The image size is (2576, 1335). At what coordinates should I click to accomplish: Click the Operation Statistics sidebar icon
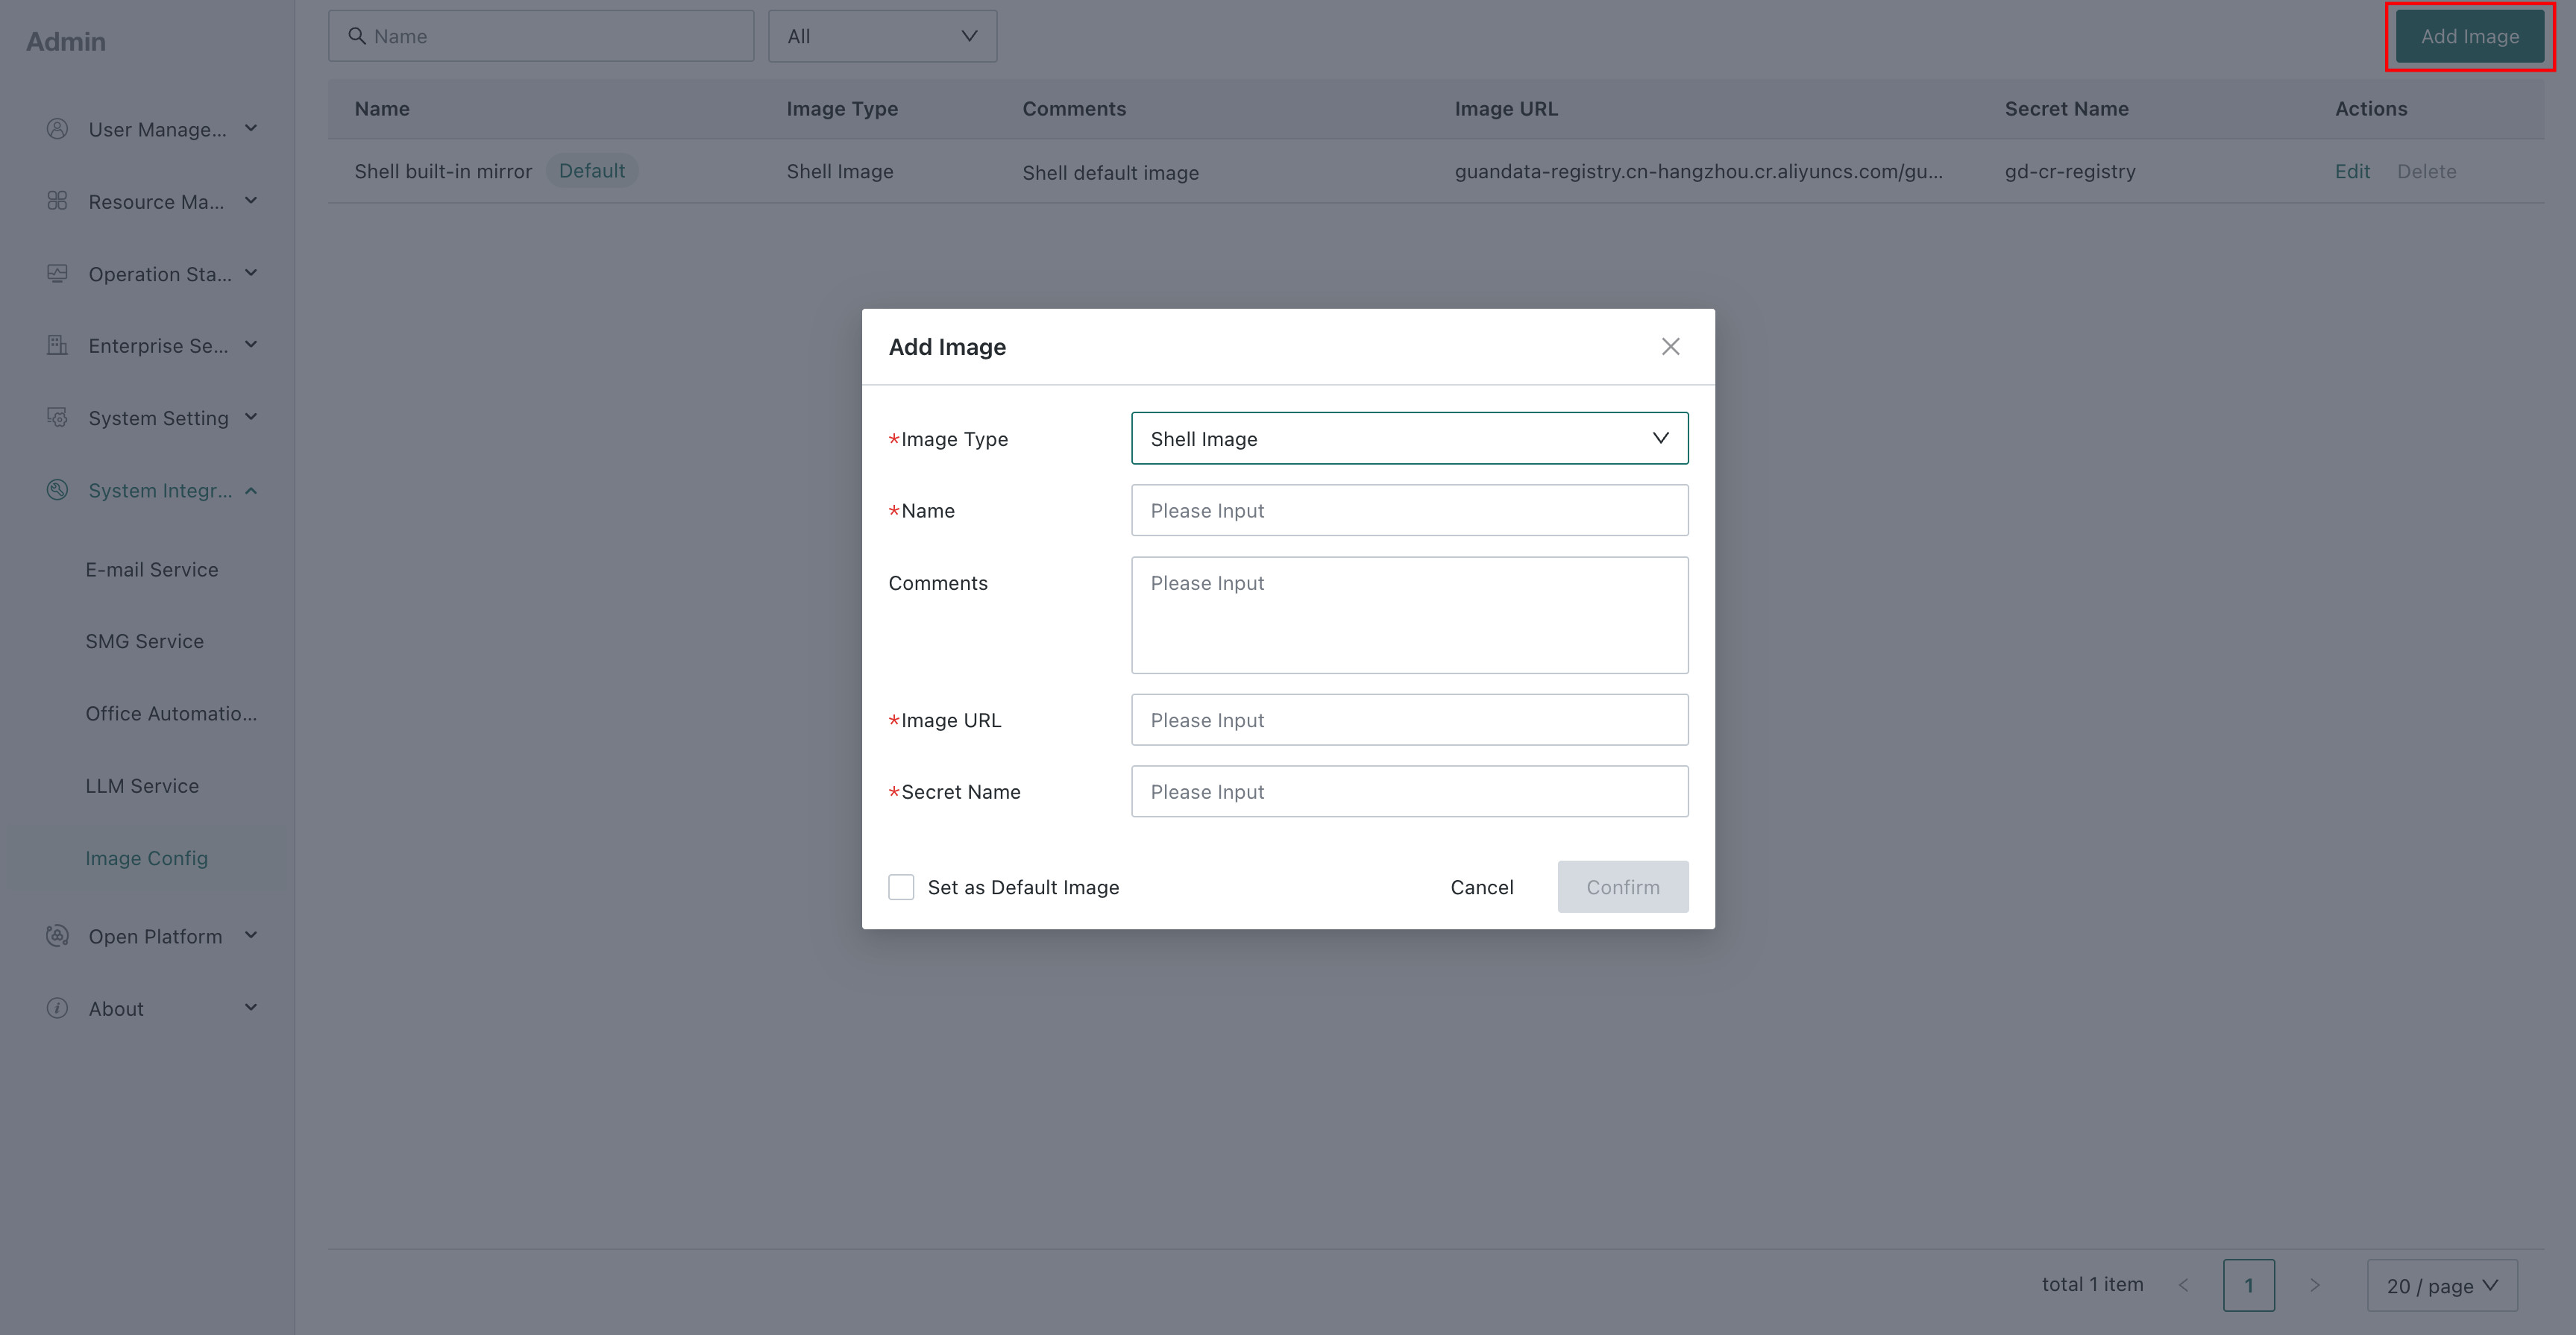58,273
